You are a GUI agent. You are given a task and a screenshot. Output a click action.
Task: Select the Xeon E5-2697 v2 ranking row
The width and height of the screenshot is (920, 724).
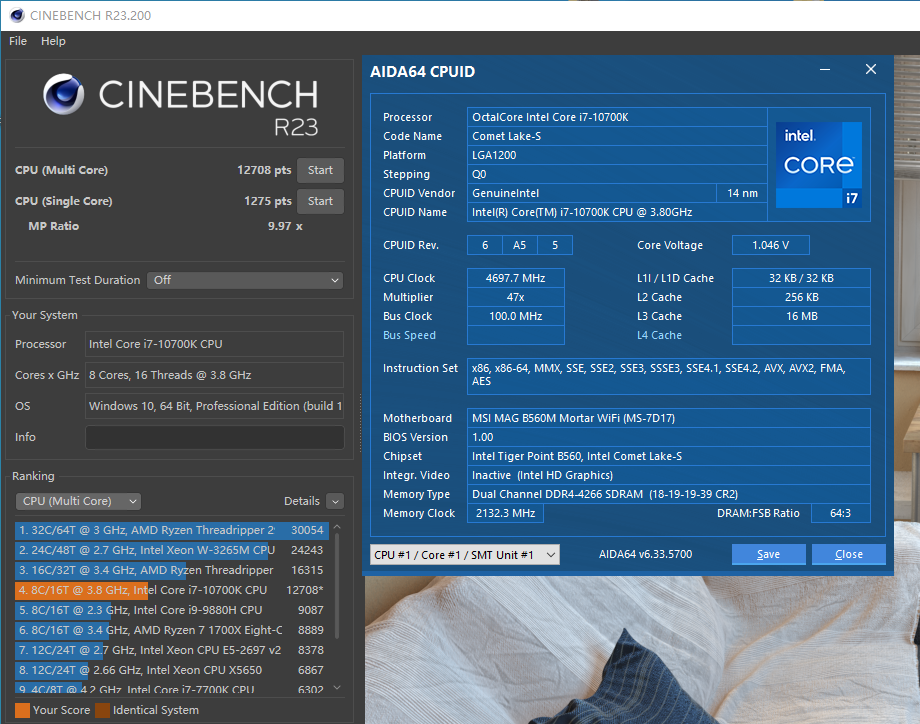172,650
